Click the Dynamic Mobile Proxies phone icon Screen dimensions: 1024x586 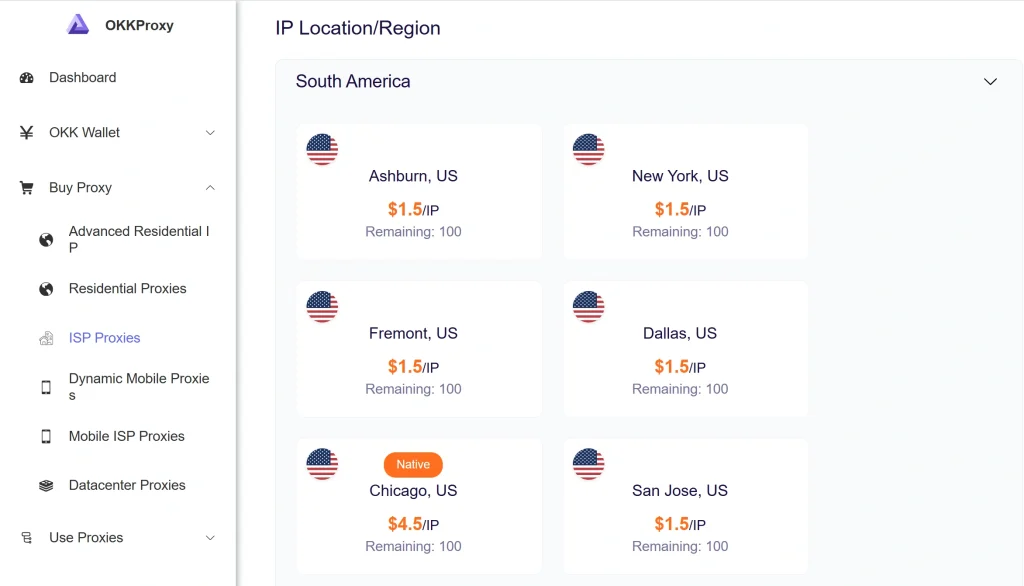point(46,386)
